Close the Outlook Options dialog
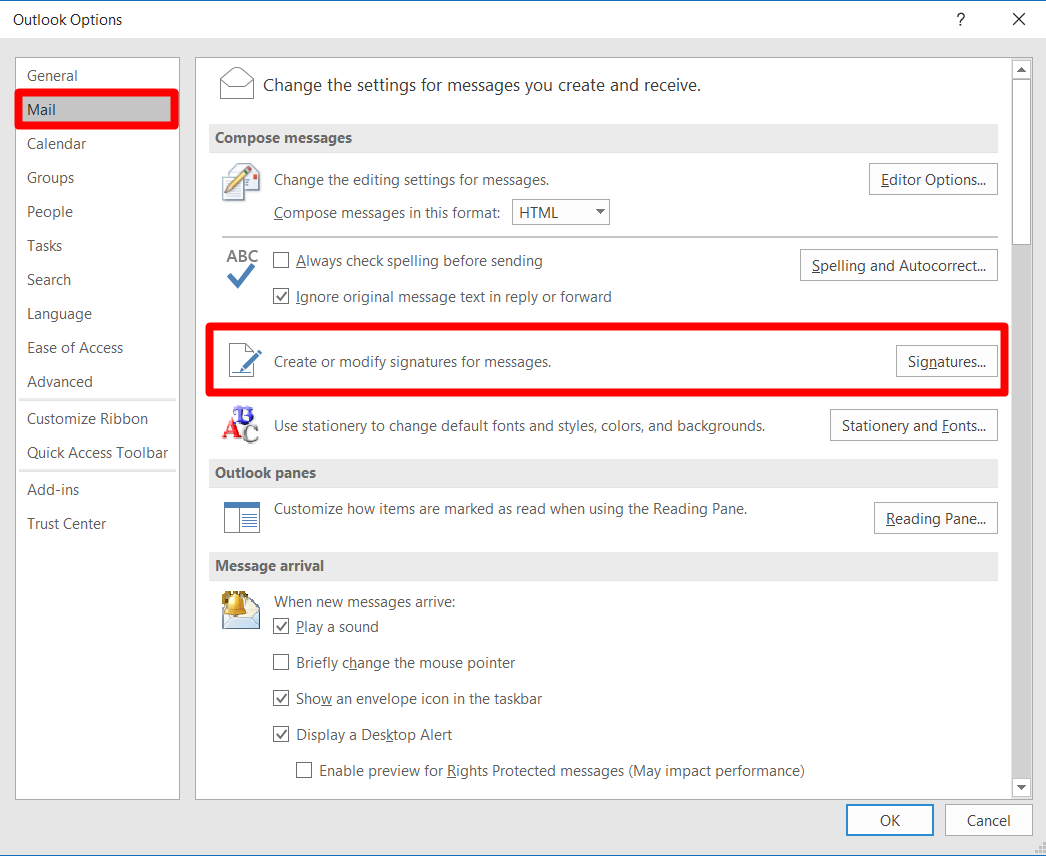1046x856 pixels. point(1019,19)
